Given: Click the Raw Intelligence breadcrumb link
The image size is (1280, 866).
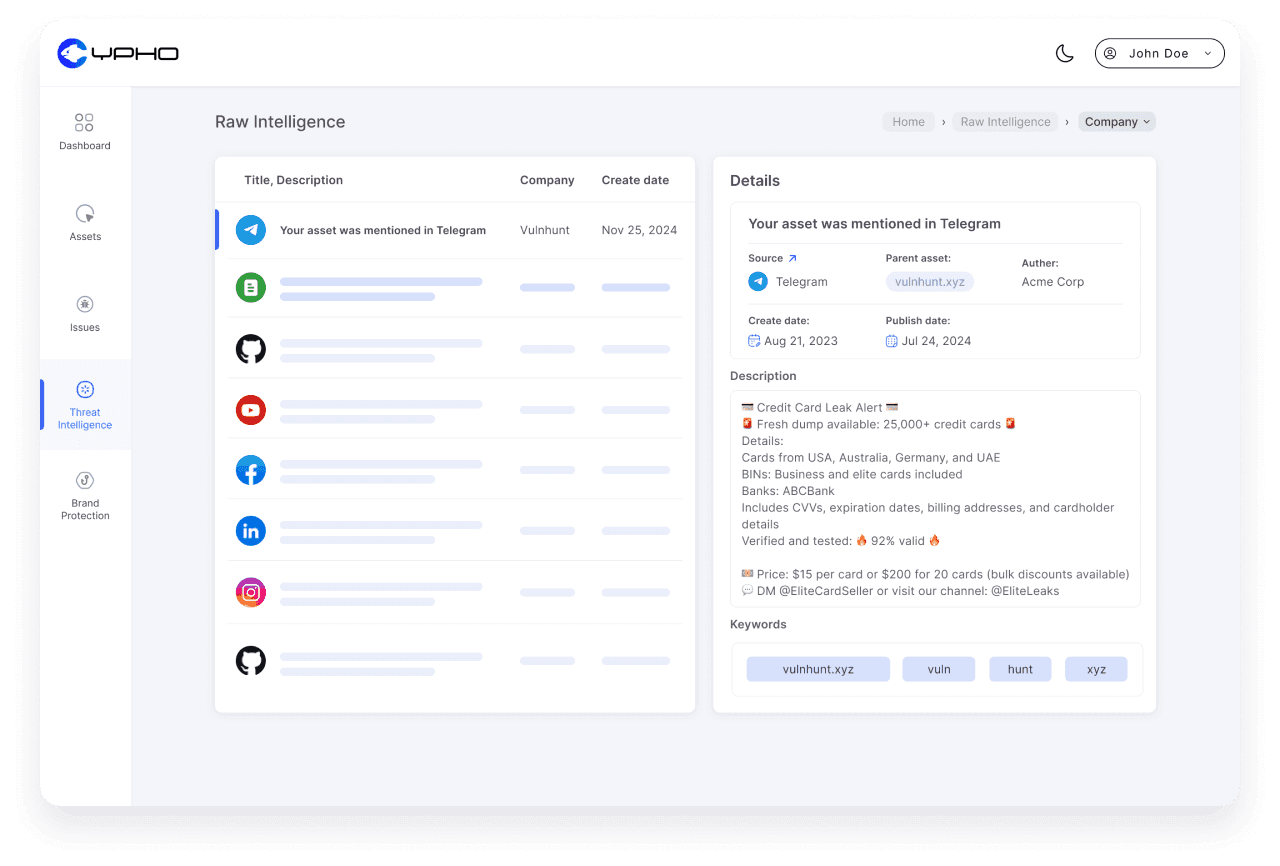Looking at the screenshot, I should pos(1004,121).
